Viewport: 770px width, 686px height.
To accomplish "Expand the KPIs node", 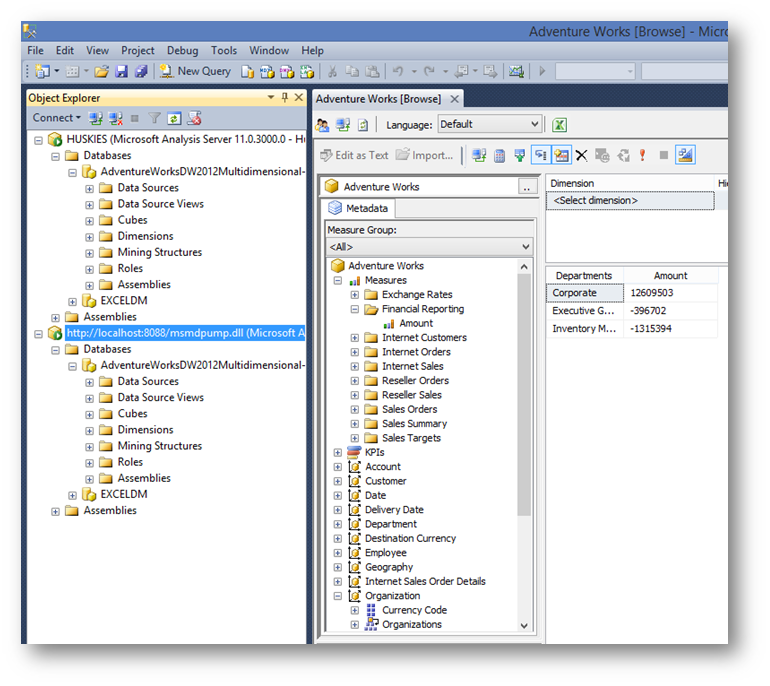I will pyautogui.click(x=338, y=453).
